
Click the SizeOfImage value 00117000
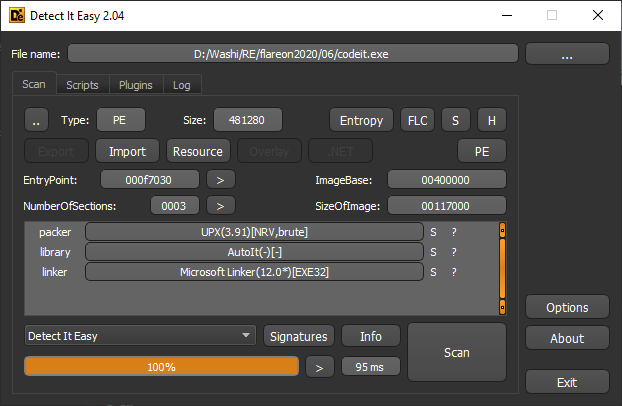447,206
